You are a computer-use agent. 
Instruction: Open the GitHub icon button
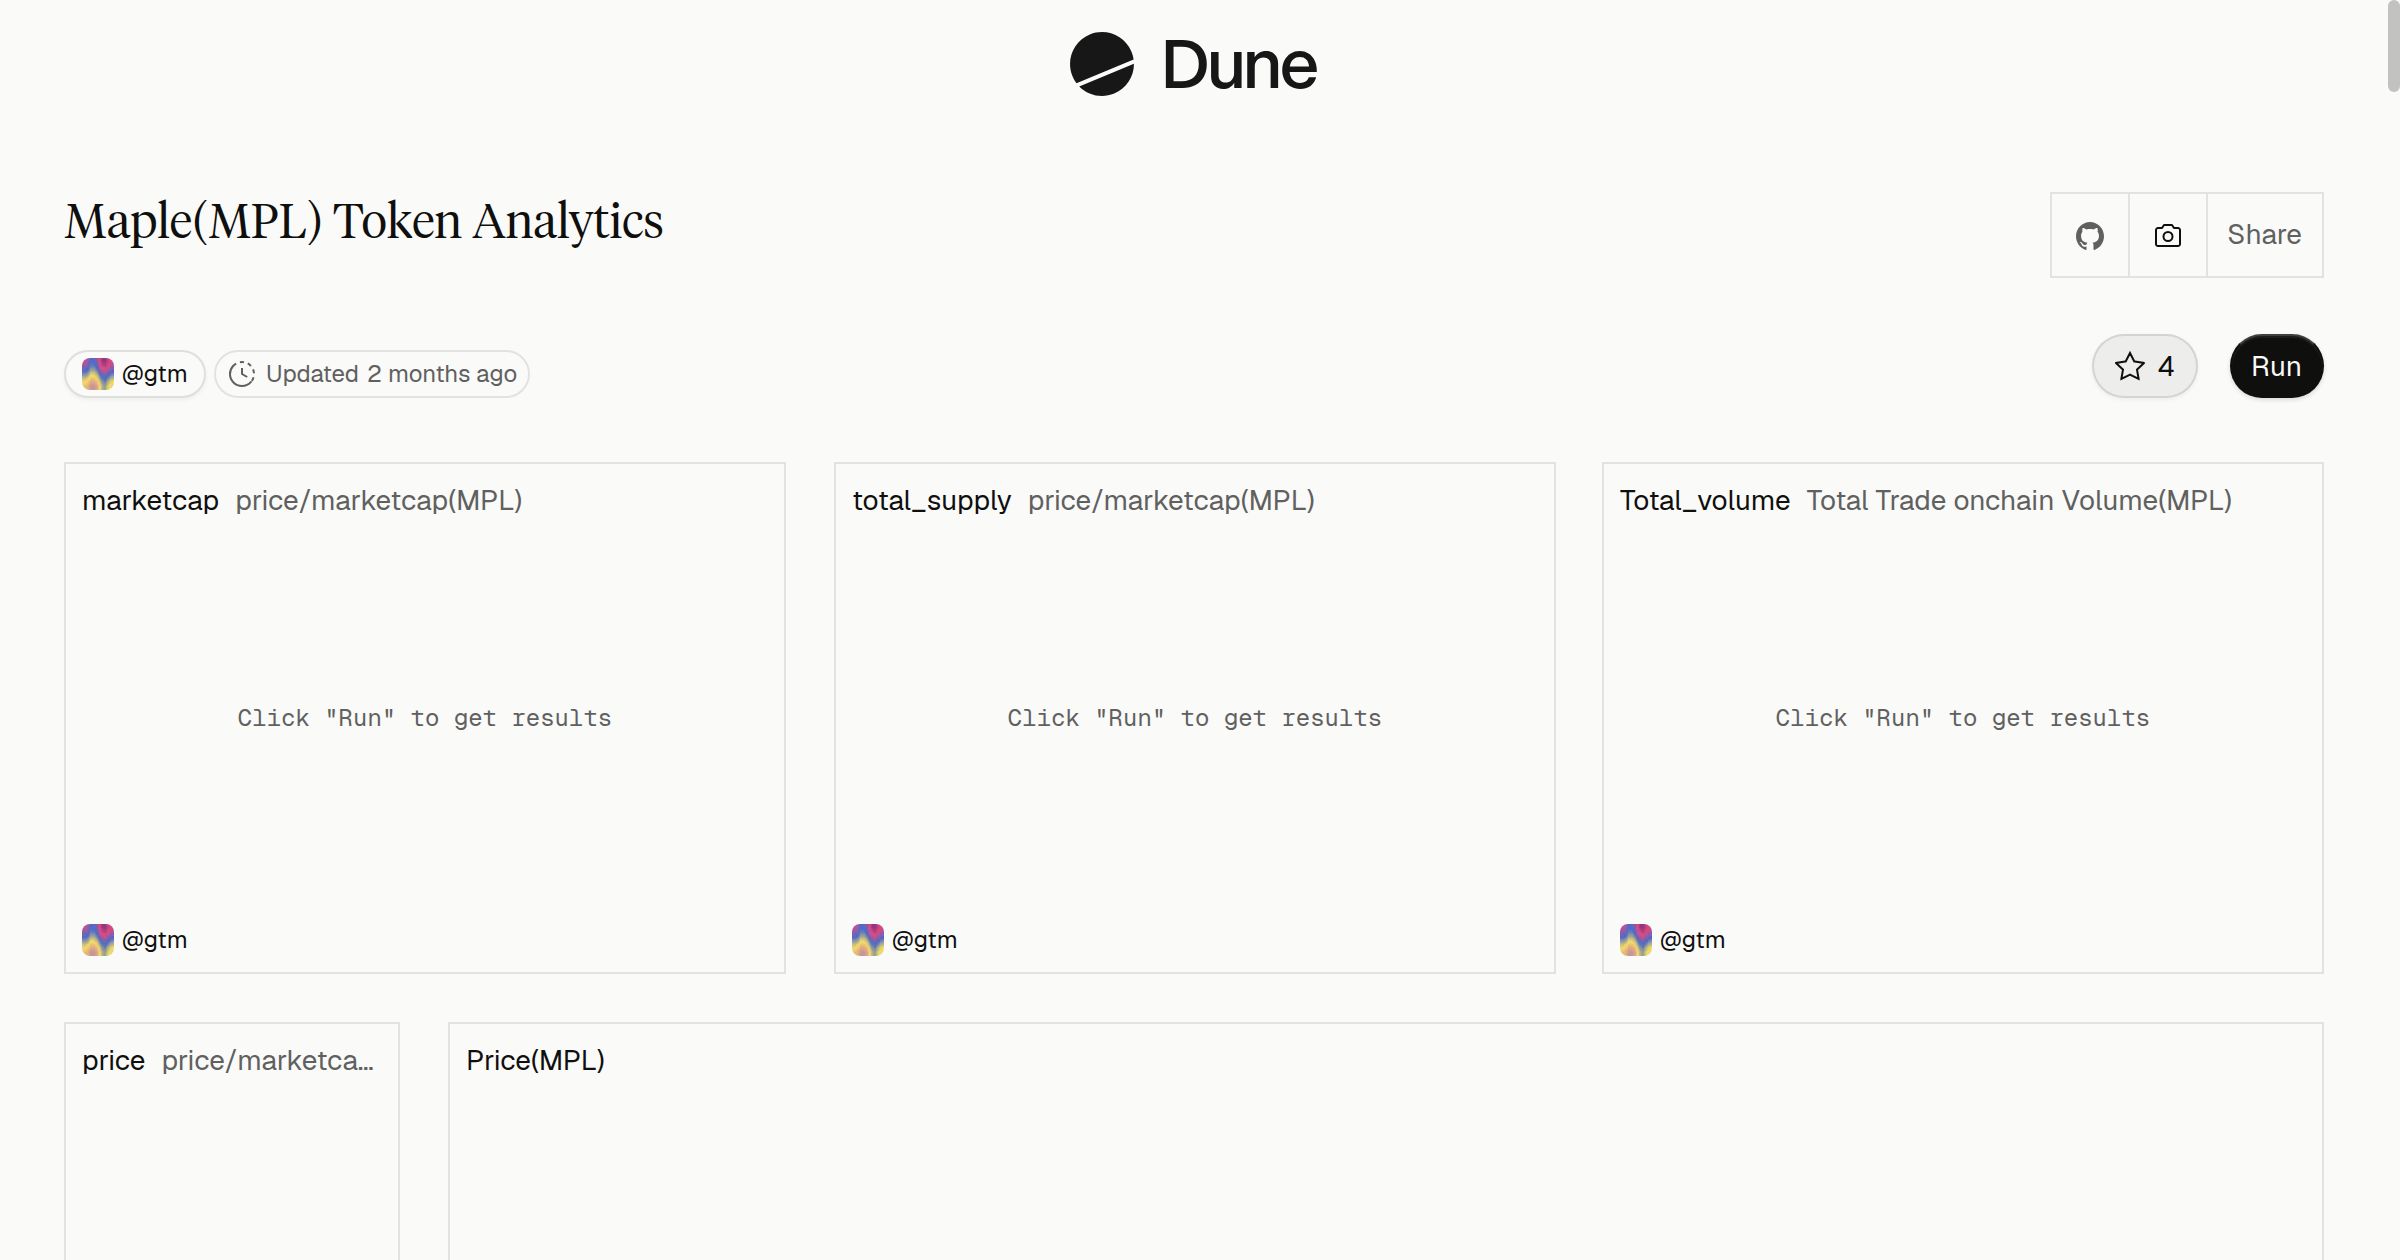click(2089, 235)
